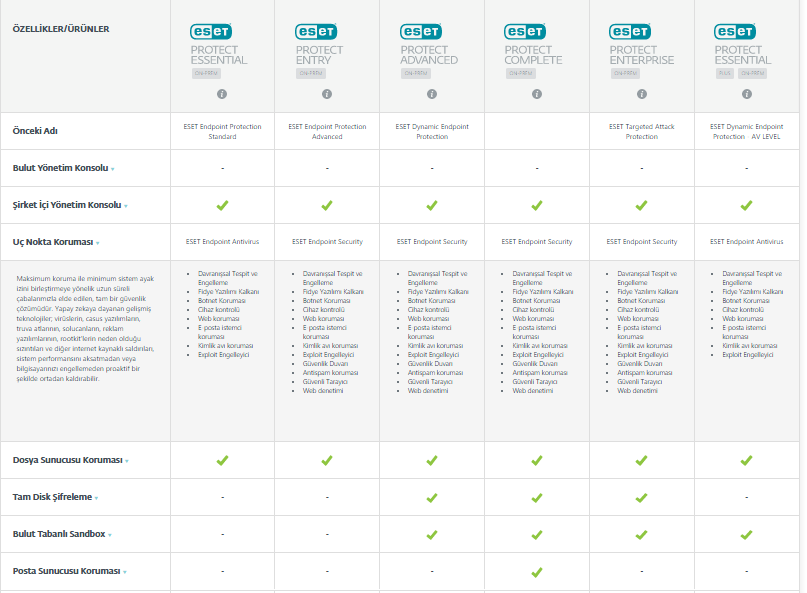Viewport: 807px width, 593px height.
Task: Open info icon under PROTECT COMPLETE
Action: click(x=537, y=94)
